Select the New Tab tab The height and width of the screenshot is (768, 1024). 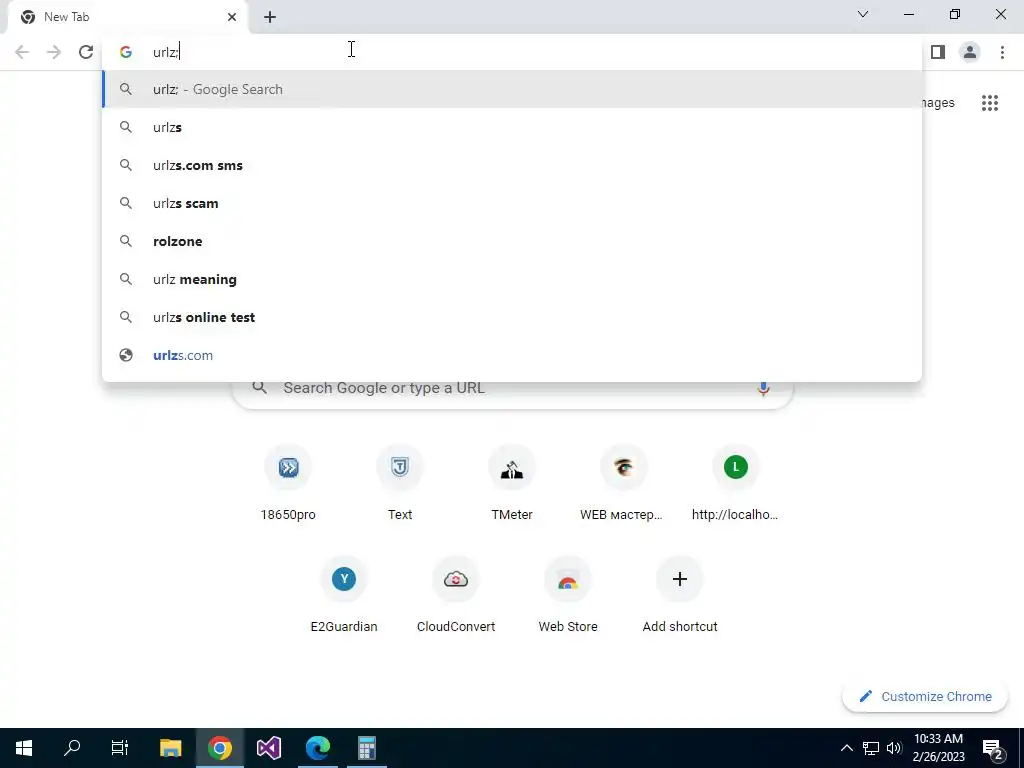127,17
